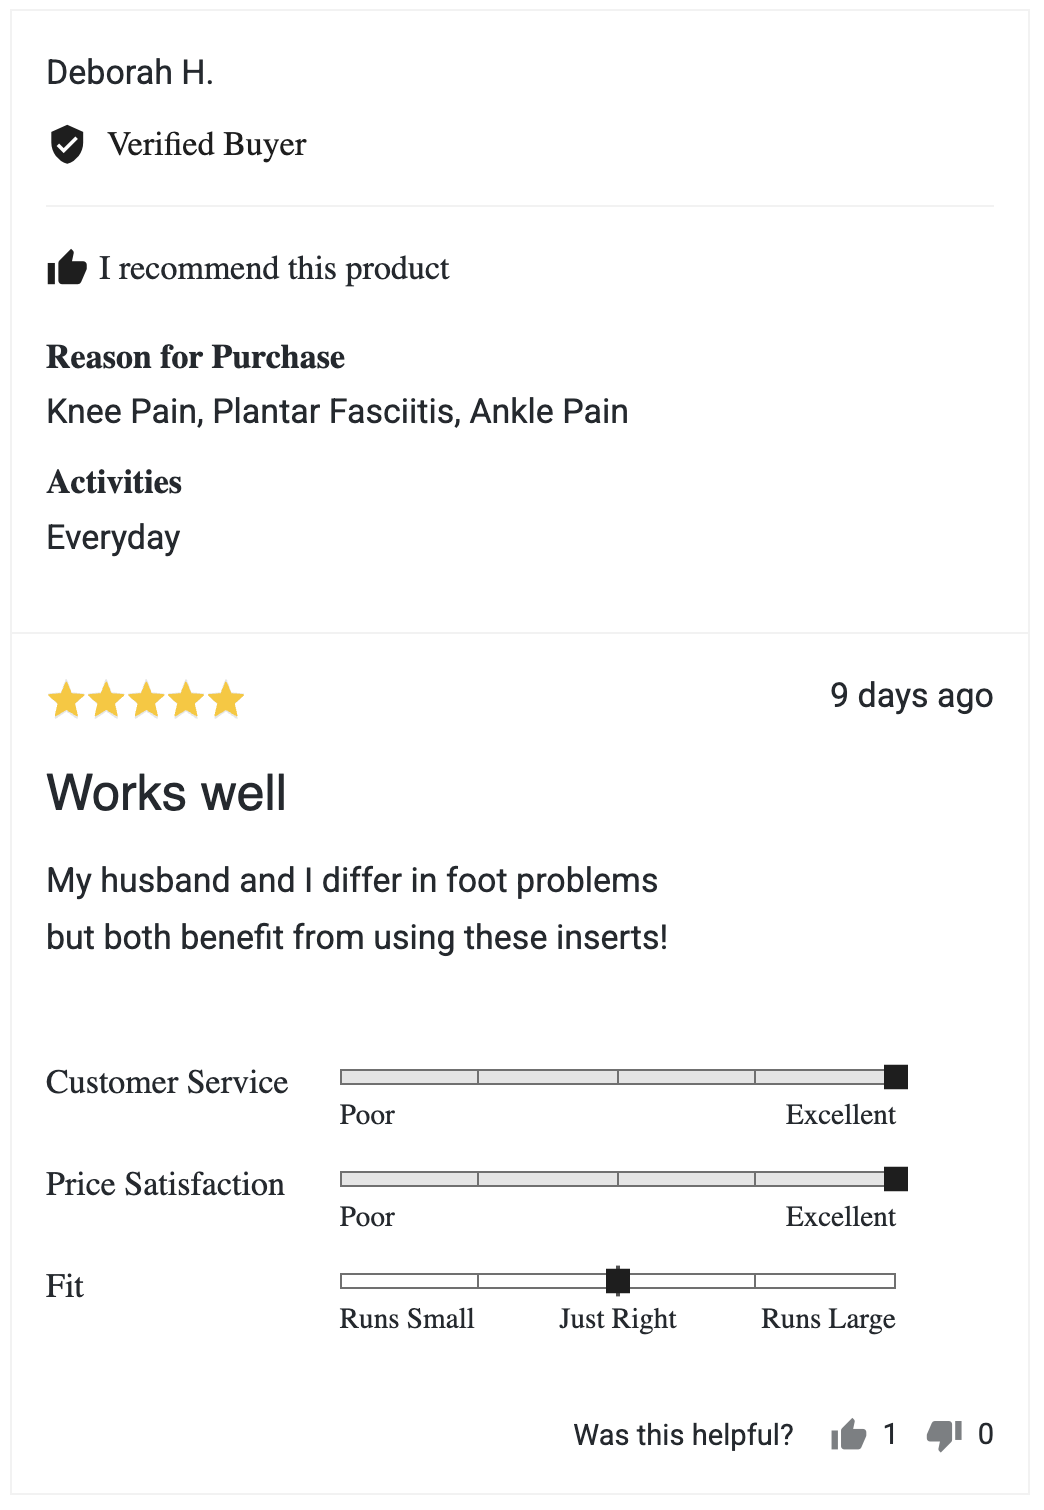Click the Works well review title
Image resolution: width=1044 pixels, height=1510 pixels.
coord(166,793)
